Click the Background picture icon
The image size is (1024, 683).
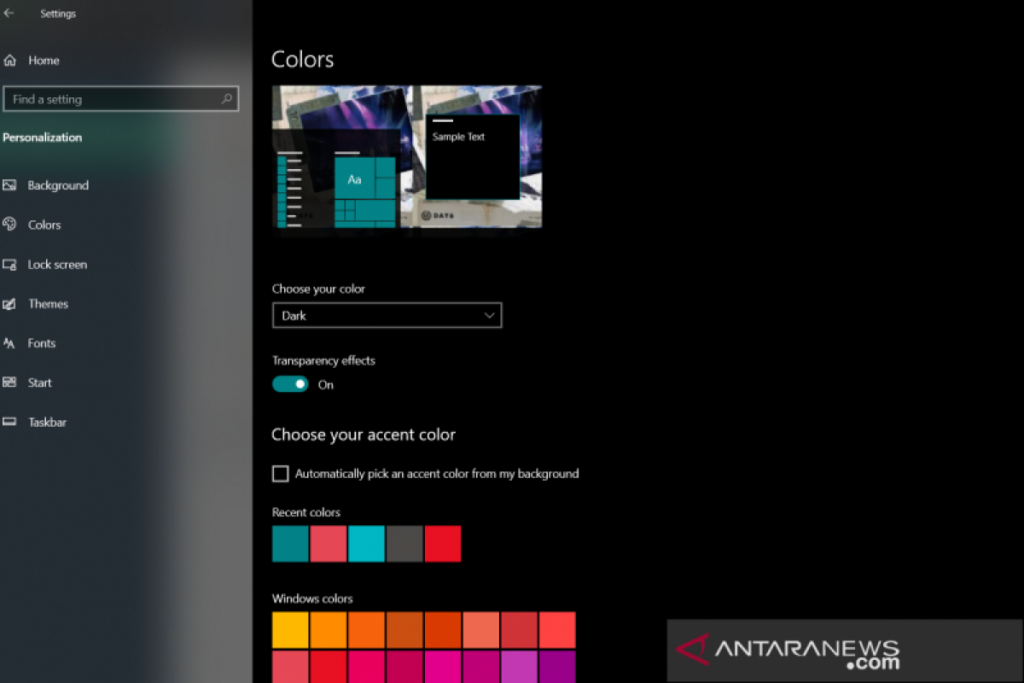(x=10, y=186)
